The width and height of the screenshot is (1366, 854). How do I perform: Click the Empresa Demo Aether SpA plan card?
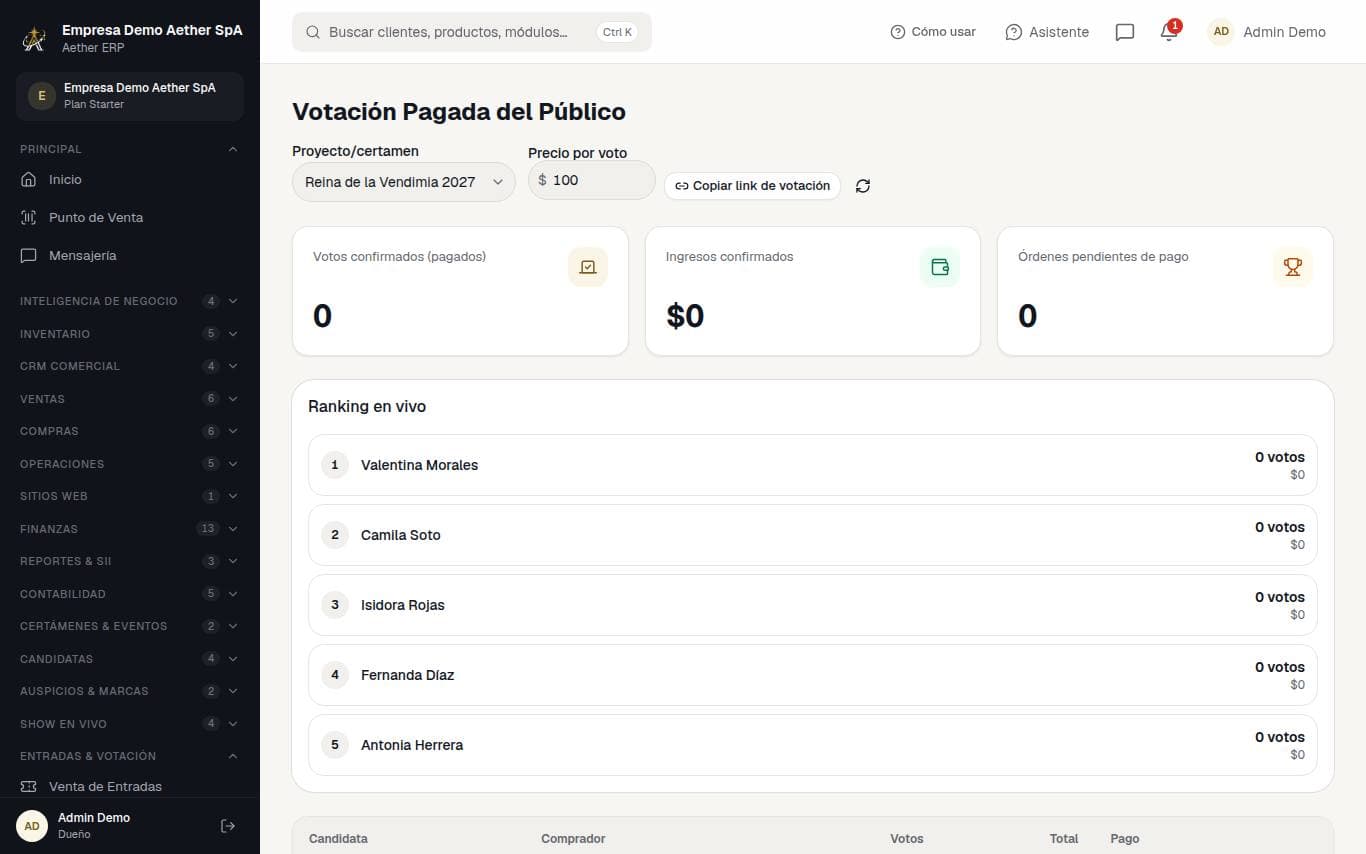(x=130, y=96)
